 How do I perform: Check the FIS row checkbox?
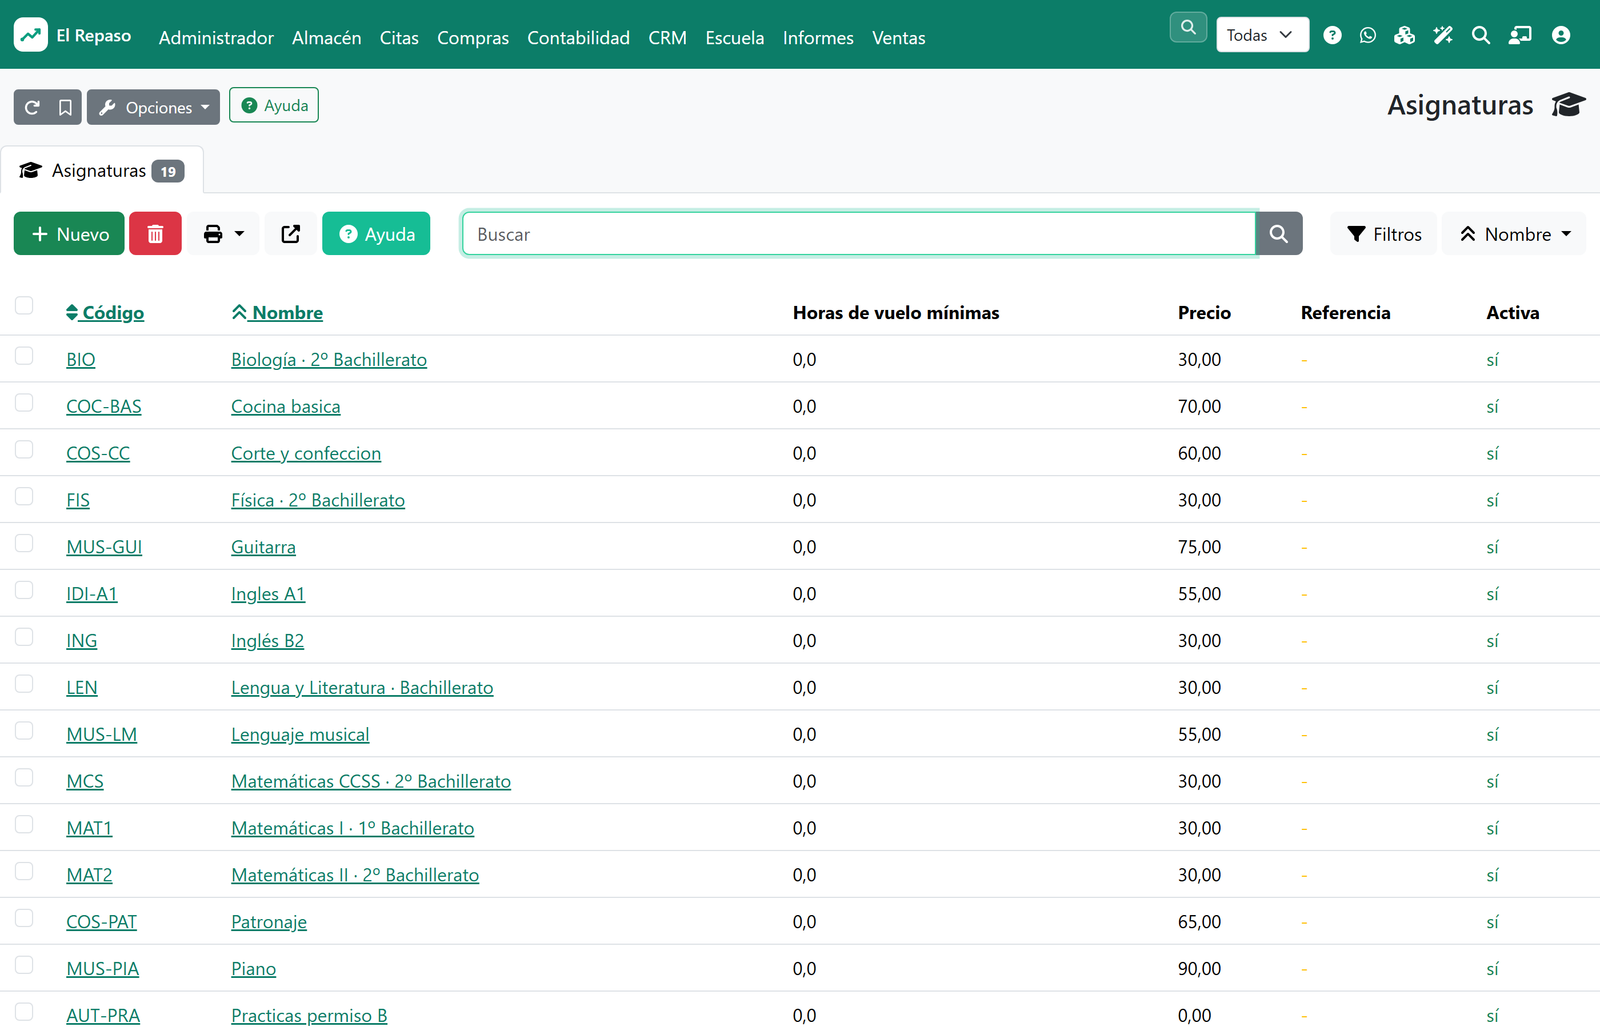(x=24, y=497)
